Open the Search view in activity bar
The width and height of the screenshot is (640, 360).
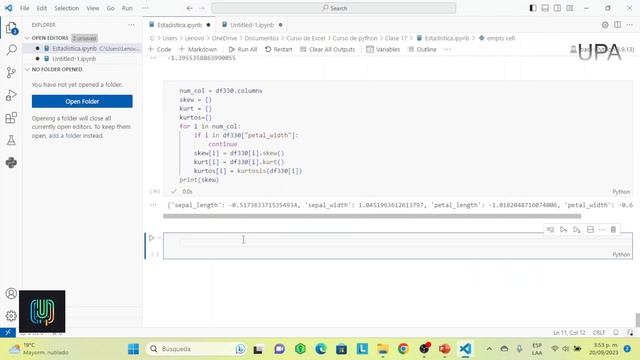pyautogui.click(x=11, y=50)
